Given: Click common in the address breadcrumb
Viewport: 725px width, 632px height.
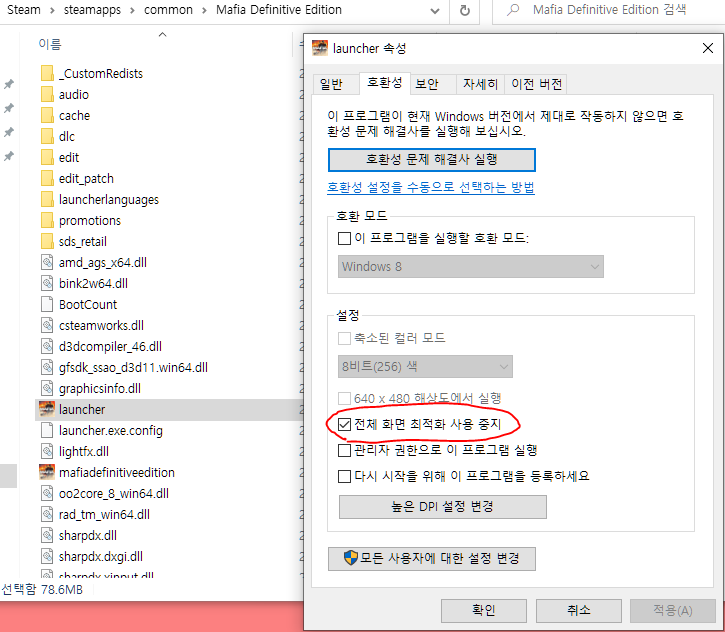Looking at the screenshot, I should 168,10.
